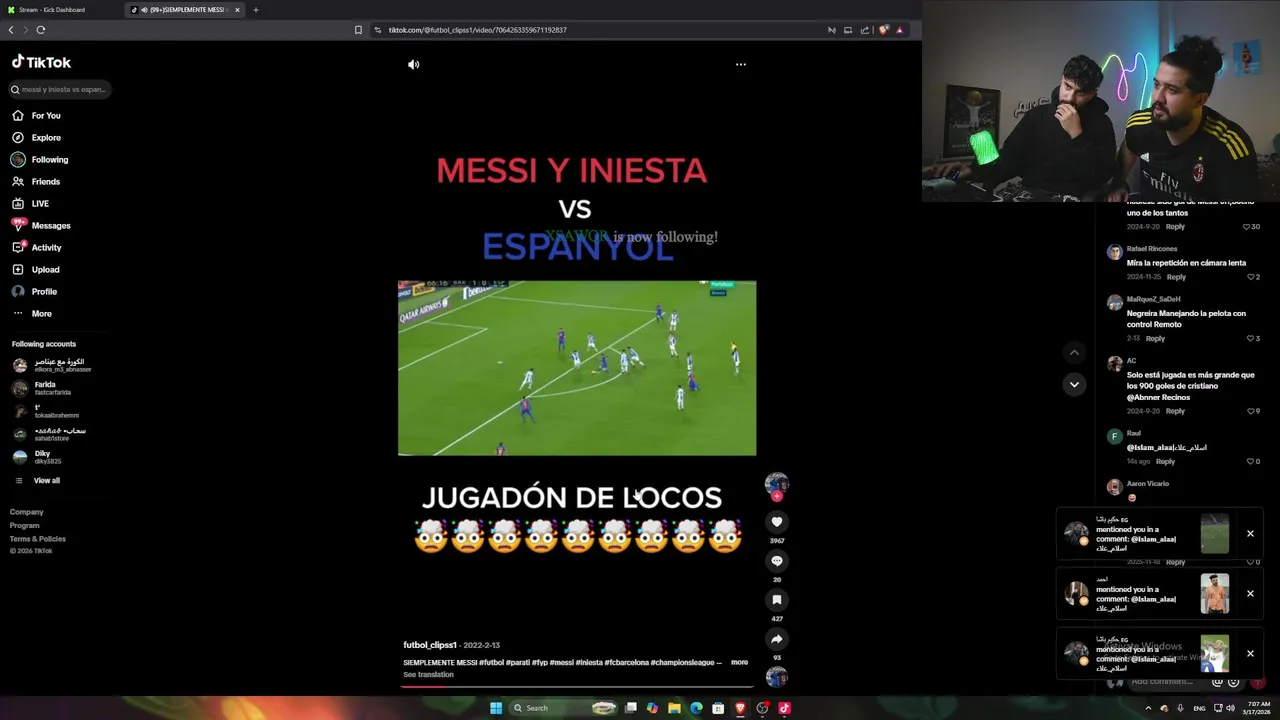Open the Windows Start menu
The height and width of the screenshot is (720, 1280).
(496, 708)
